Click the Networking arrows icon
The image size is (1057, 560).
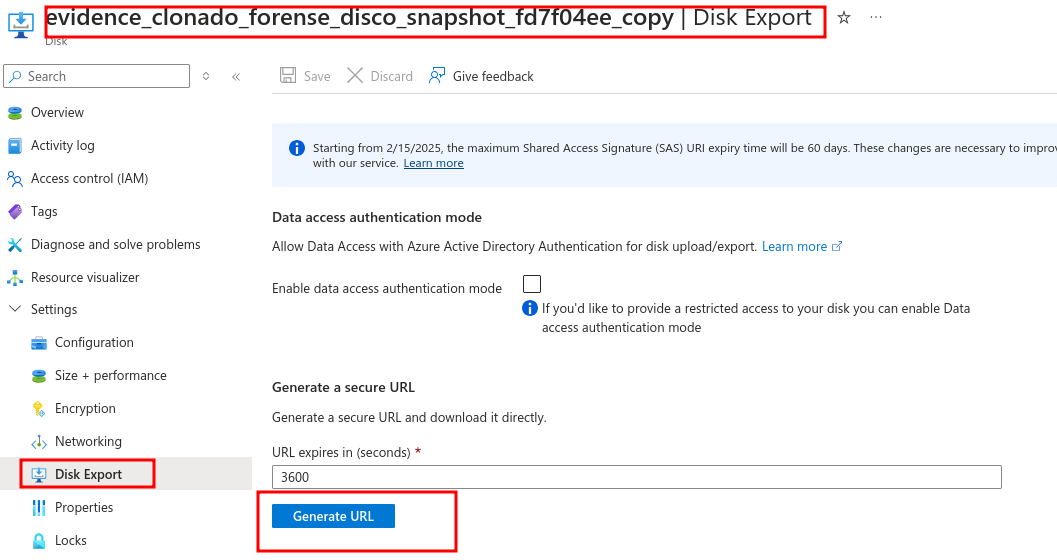coord(39,442)
